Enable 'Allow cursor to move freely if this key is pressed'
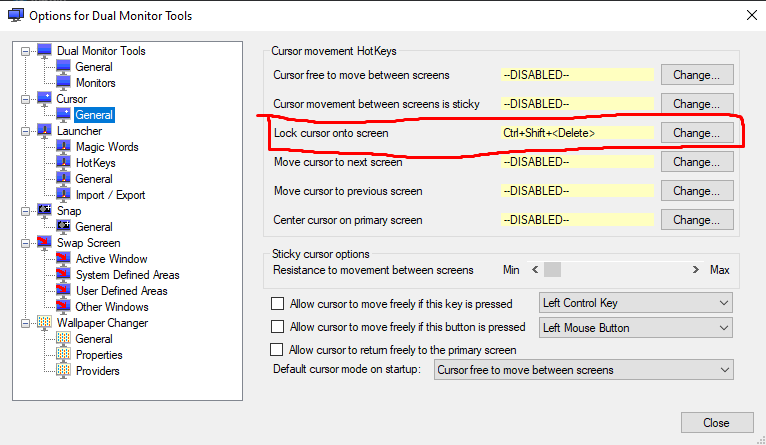This screenshot has width=766, height=445. tap(278, 304)
